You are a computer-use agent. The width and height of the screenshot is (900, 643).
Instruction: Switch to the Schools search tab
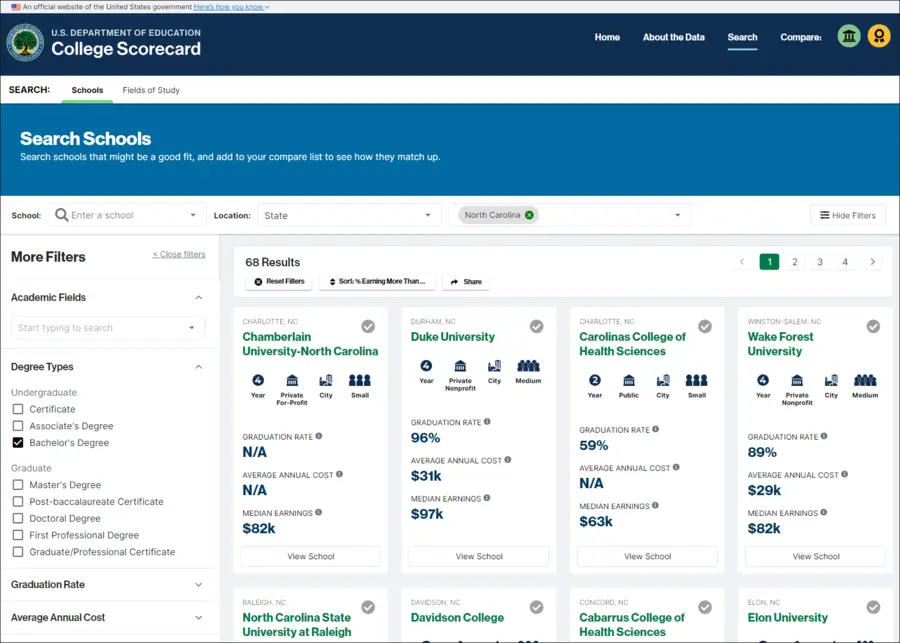click(87, 90)
